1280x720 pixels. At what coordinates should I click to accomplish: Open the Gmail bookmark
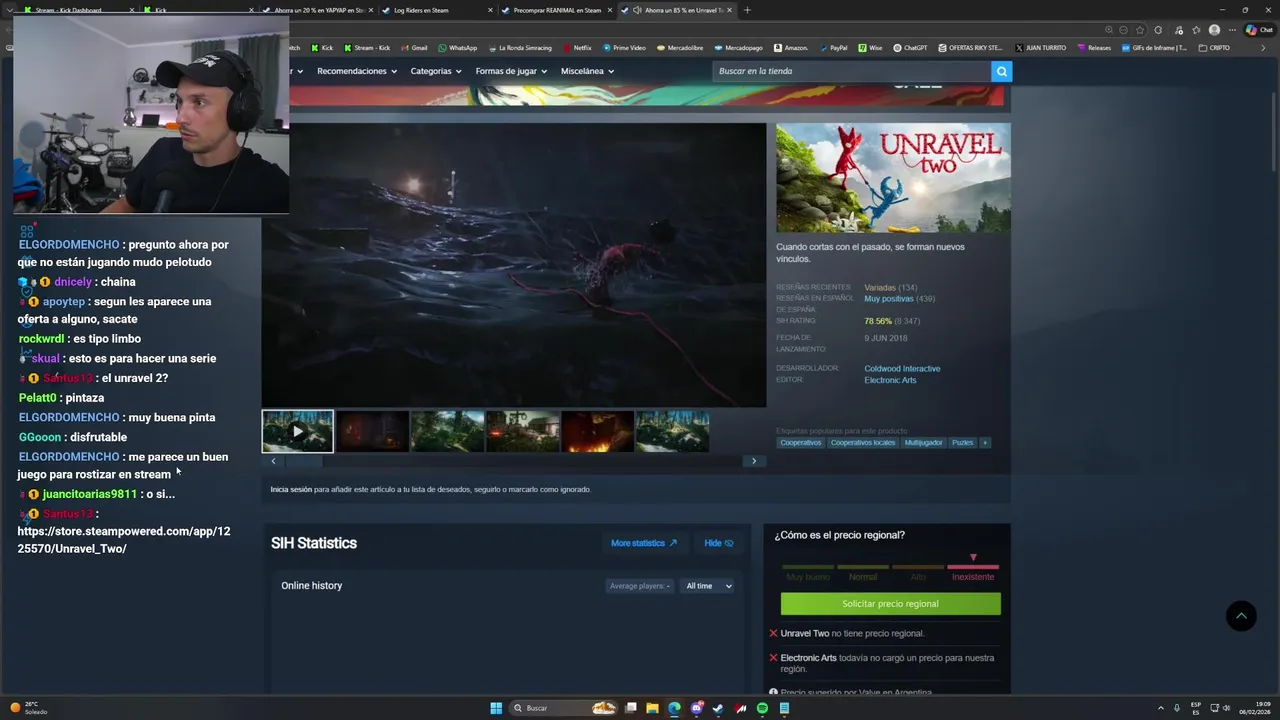[x=414, y=48]
